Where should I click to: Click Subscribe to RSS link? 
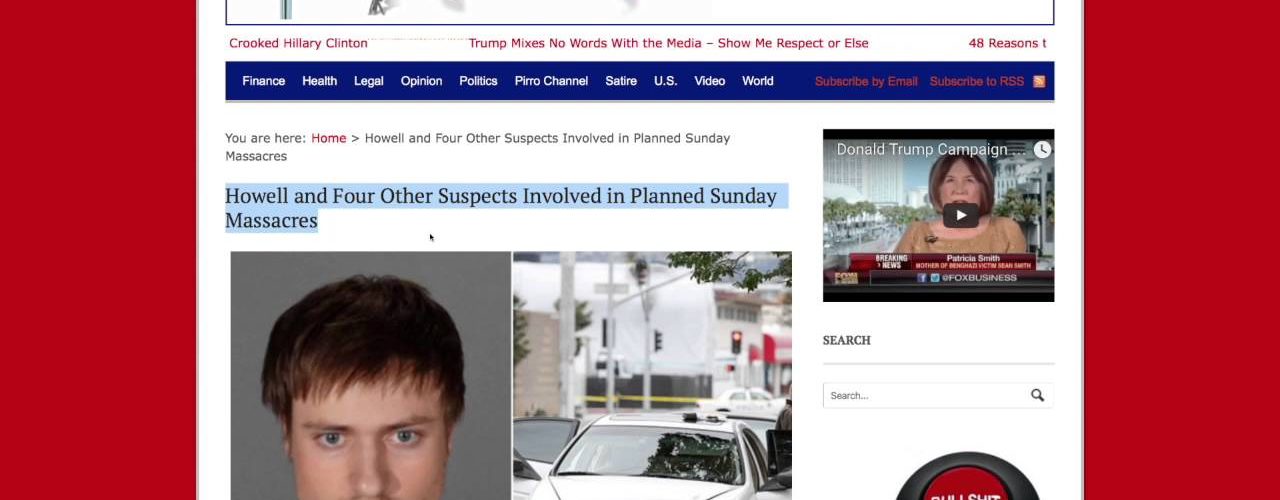(977, 81)
